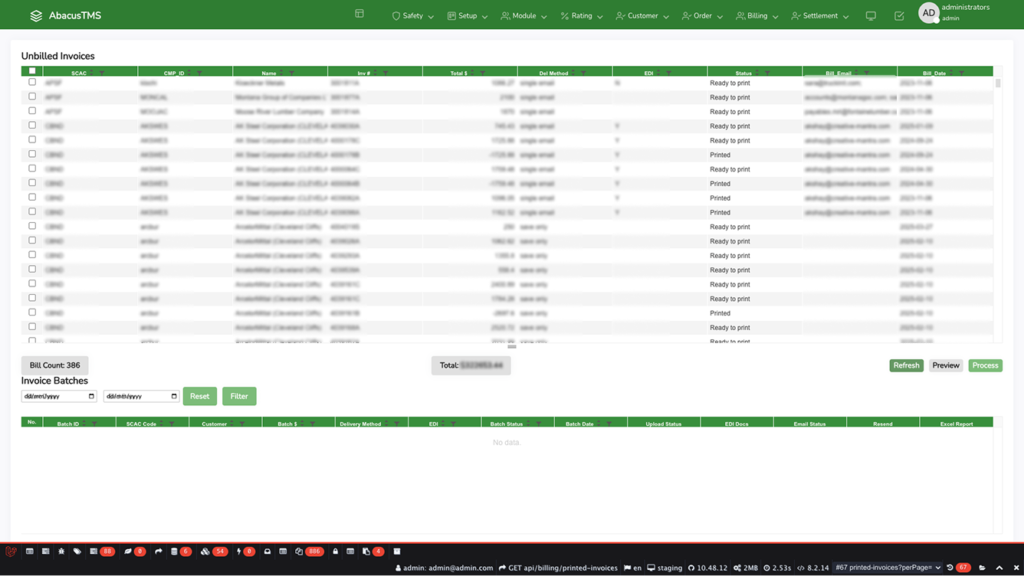Screen dimensions: 1024x576
Task: Open the Customer menu
Action: 642,16
